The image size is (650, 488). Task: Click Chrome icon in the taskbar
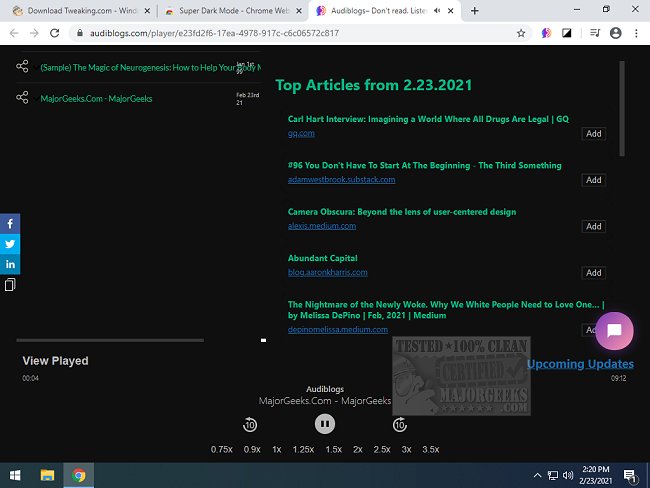coord(79,475)
